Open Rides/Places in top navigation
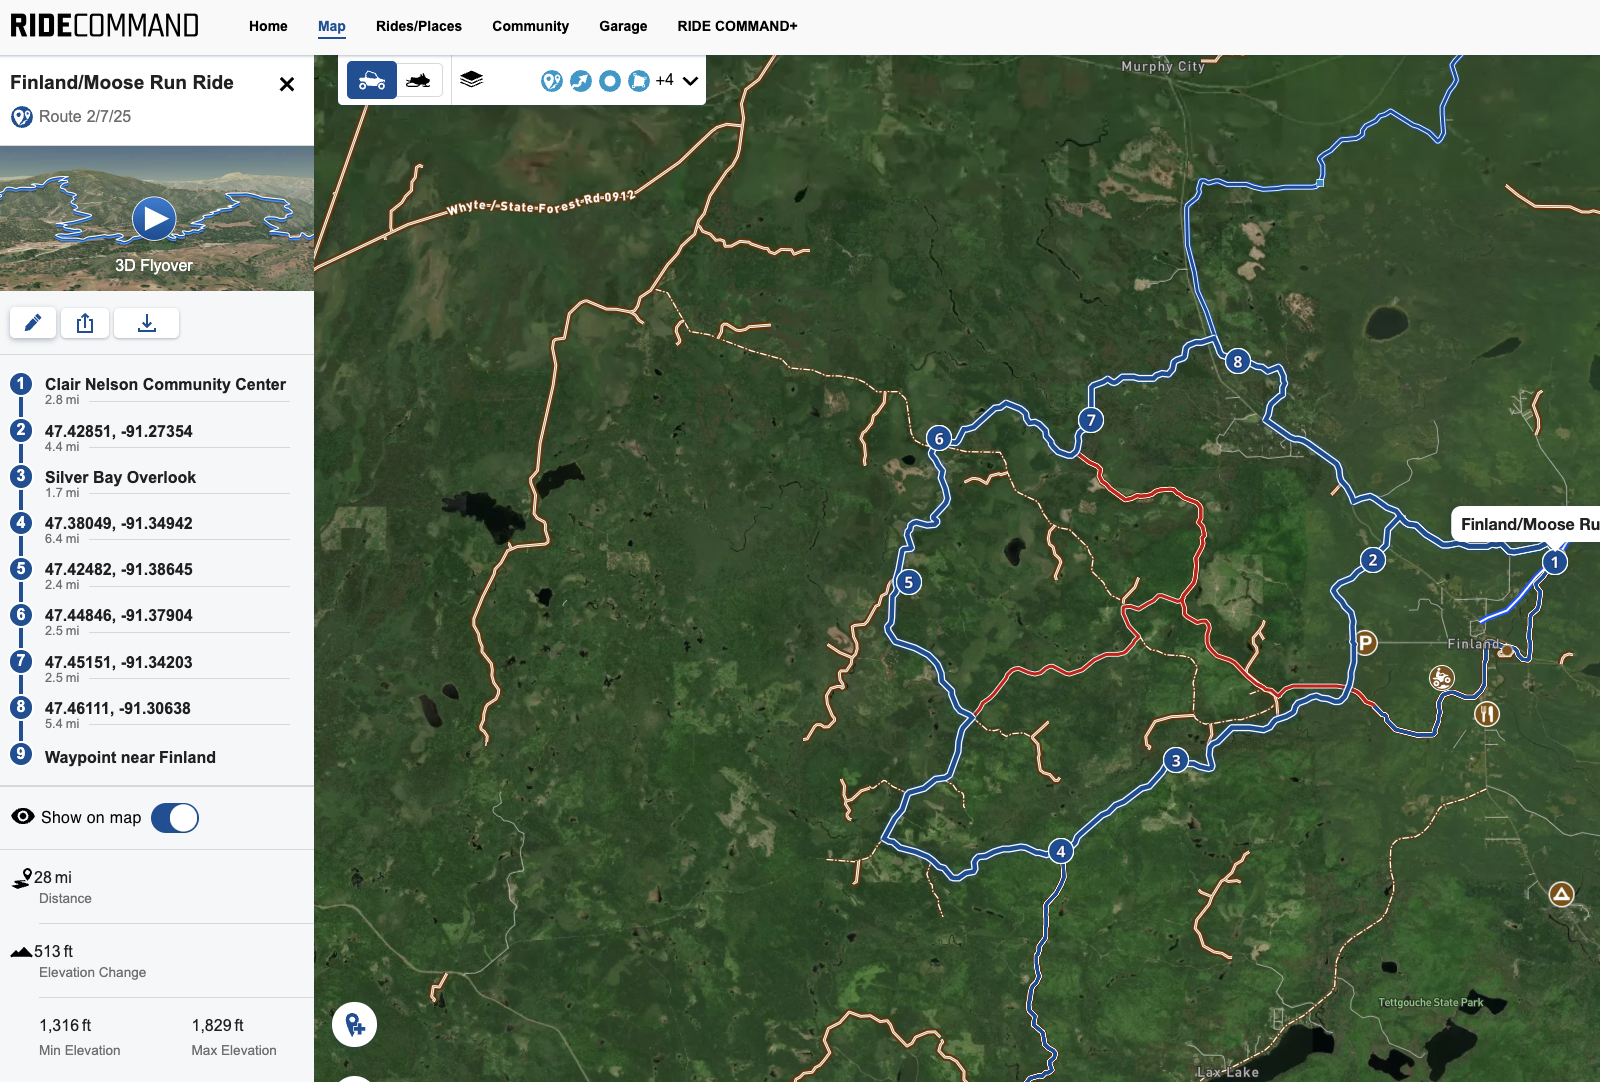This screenshot has height=1082, width=1600. coord(419,26)
